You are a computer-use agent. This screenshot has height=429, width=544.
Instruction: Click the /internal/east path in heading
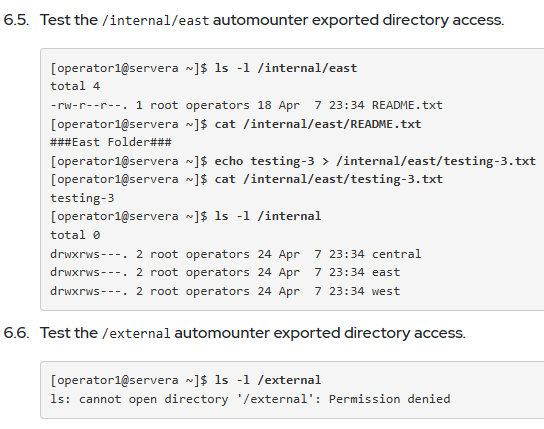point(155,20)
